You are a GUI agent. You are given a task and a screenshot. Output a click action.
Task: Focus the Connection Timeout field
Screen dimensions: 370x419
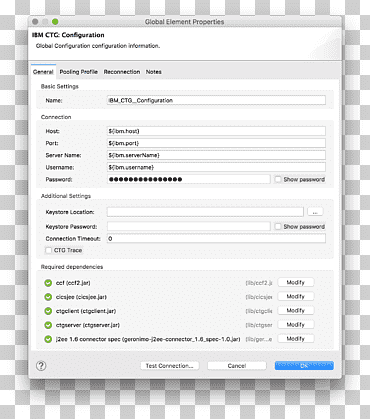pyautogui.click(x=216, y=239)
